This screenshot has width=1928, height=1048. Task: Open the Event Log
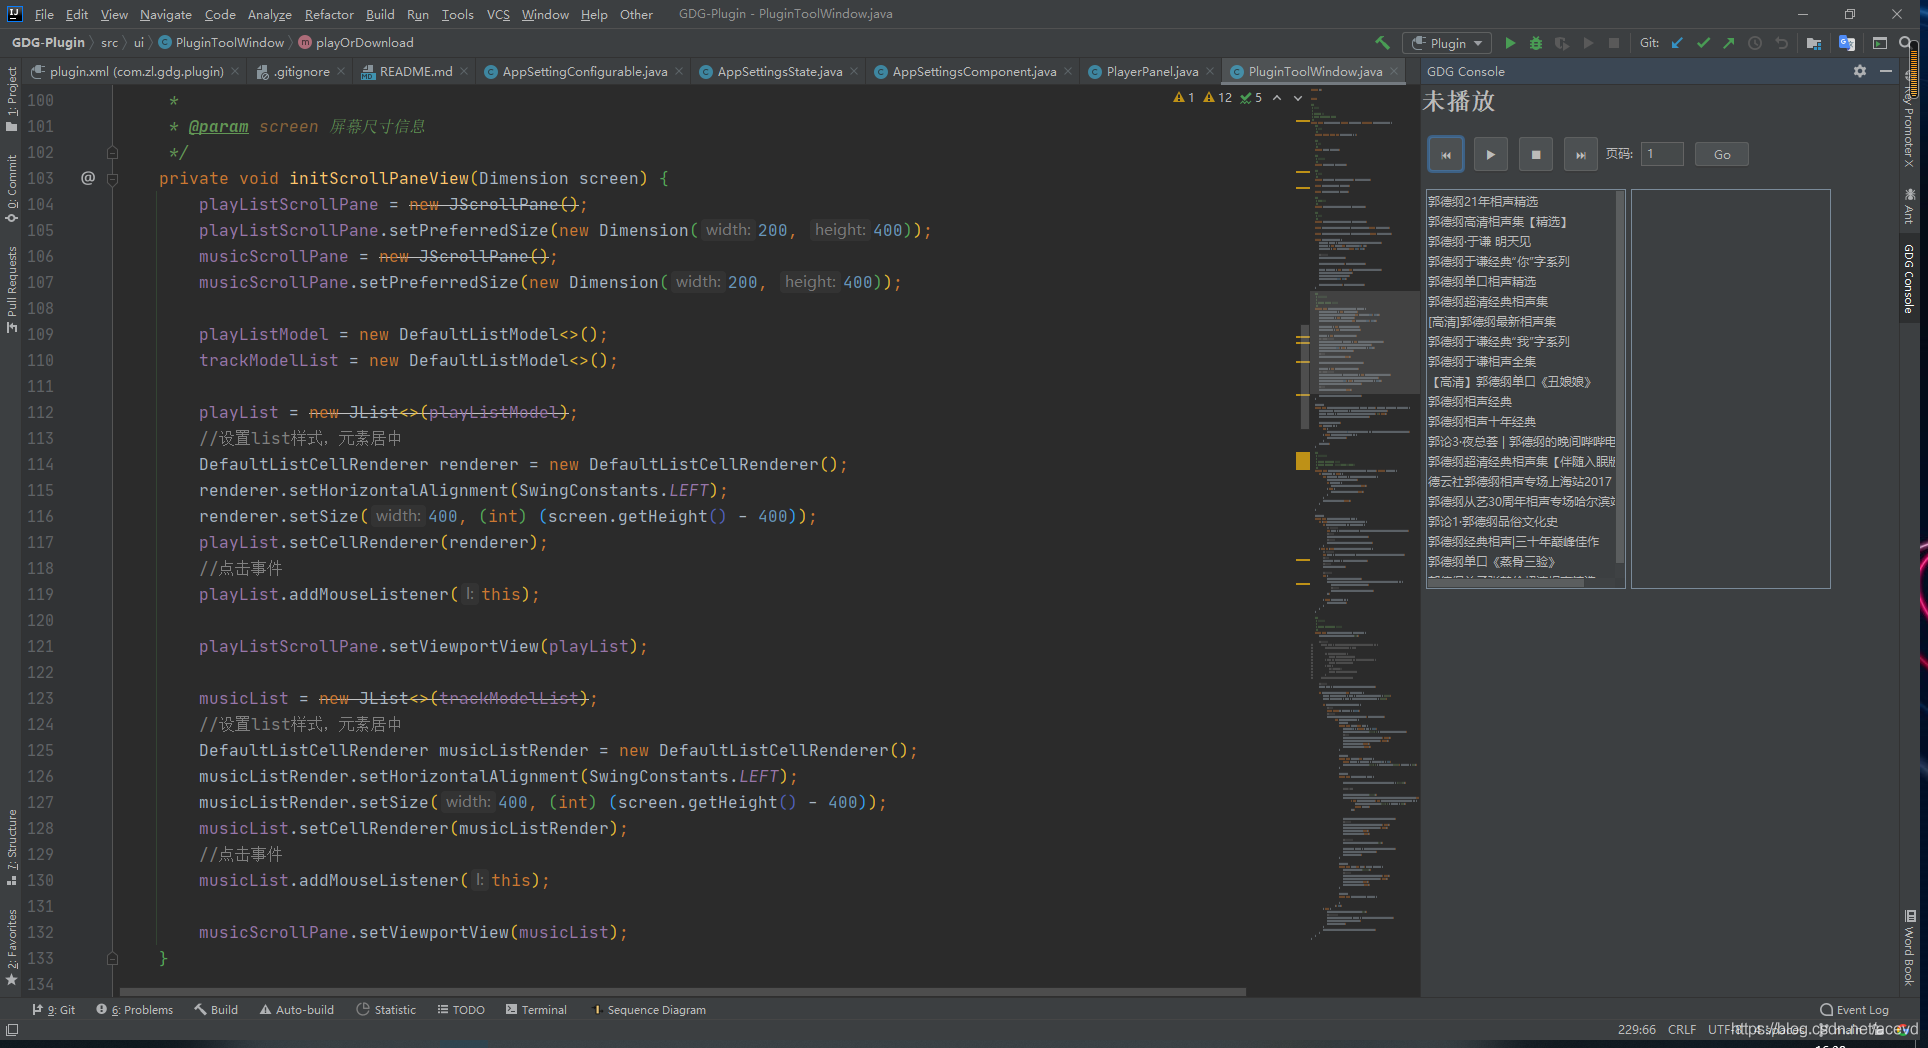[1855, 1010]
